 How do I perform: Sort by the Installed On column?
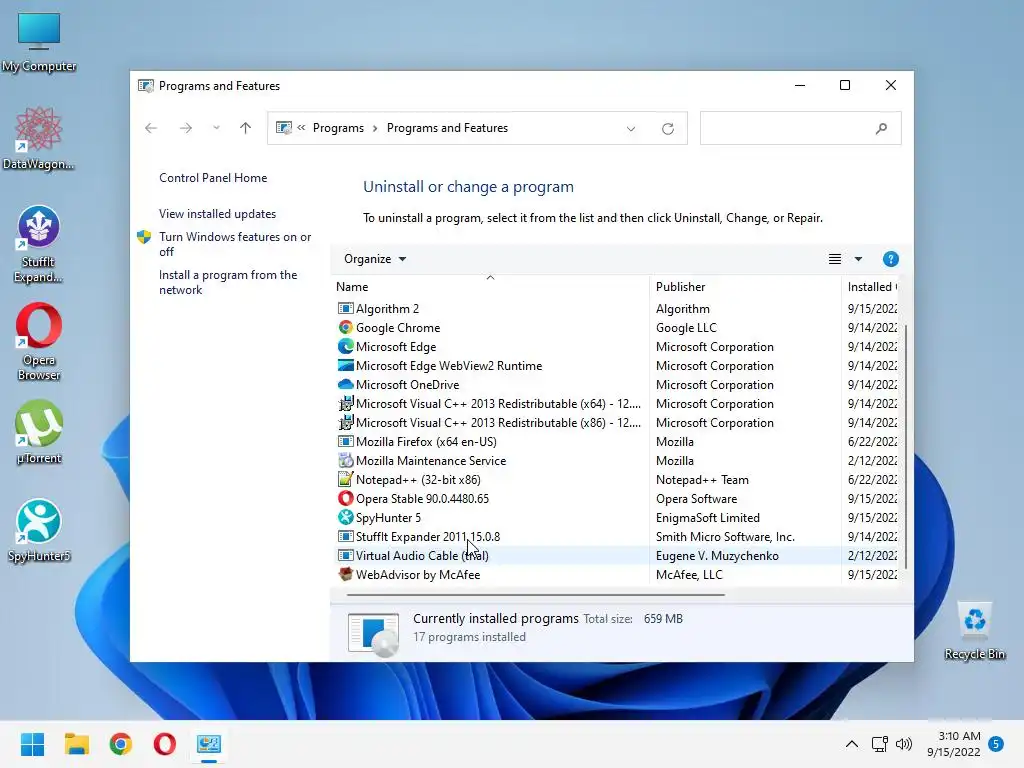tap(871, 287)
